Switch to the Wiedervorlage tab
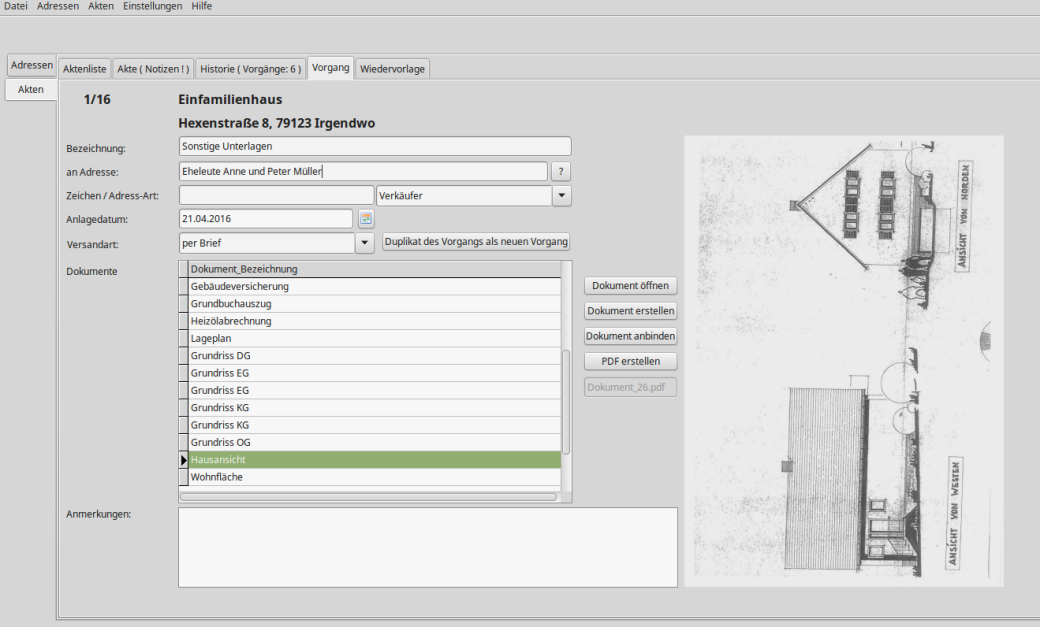 click(392, 69)
